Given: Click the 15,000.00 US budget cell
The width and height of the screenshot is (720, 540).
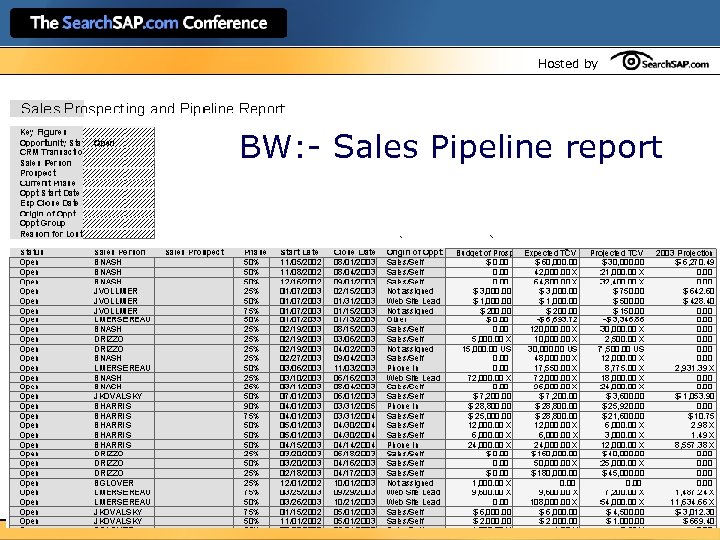Looking at the screenshot, I should [x=487, y=349].
